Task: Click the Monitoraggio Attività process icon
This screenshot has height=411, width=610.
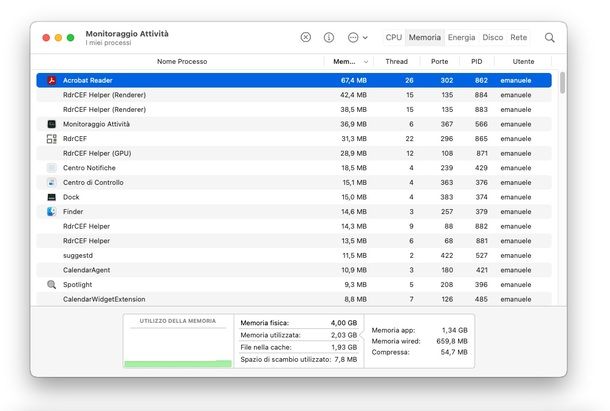Action: click(x=51, y=124)
